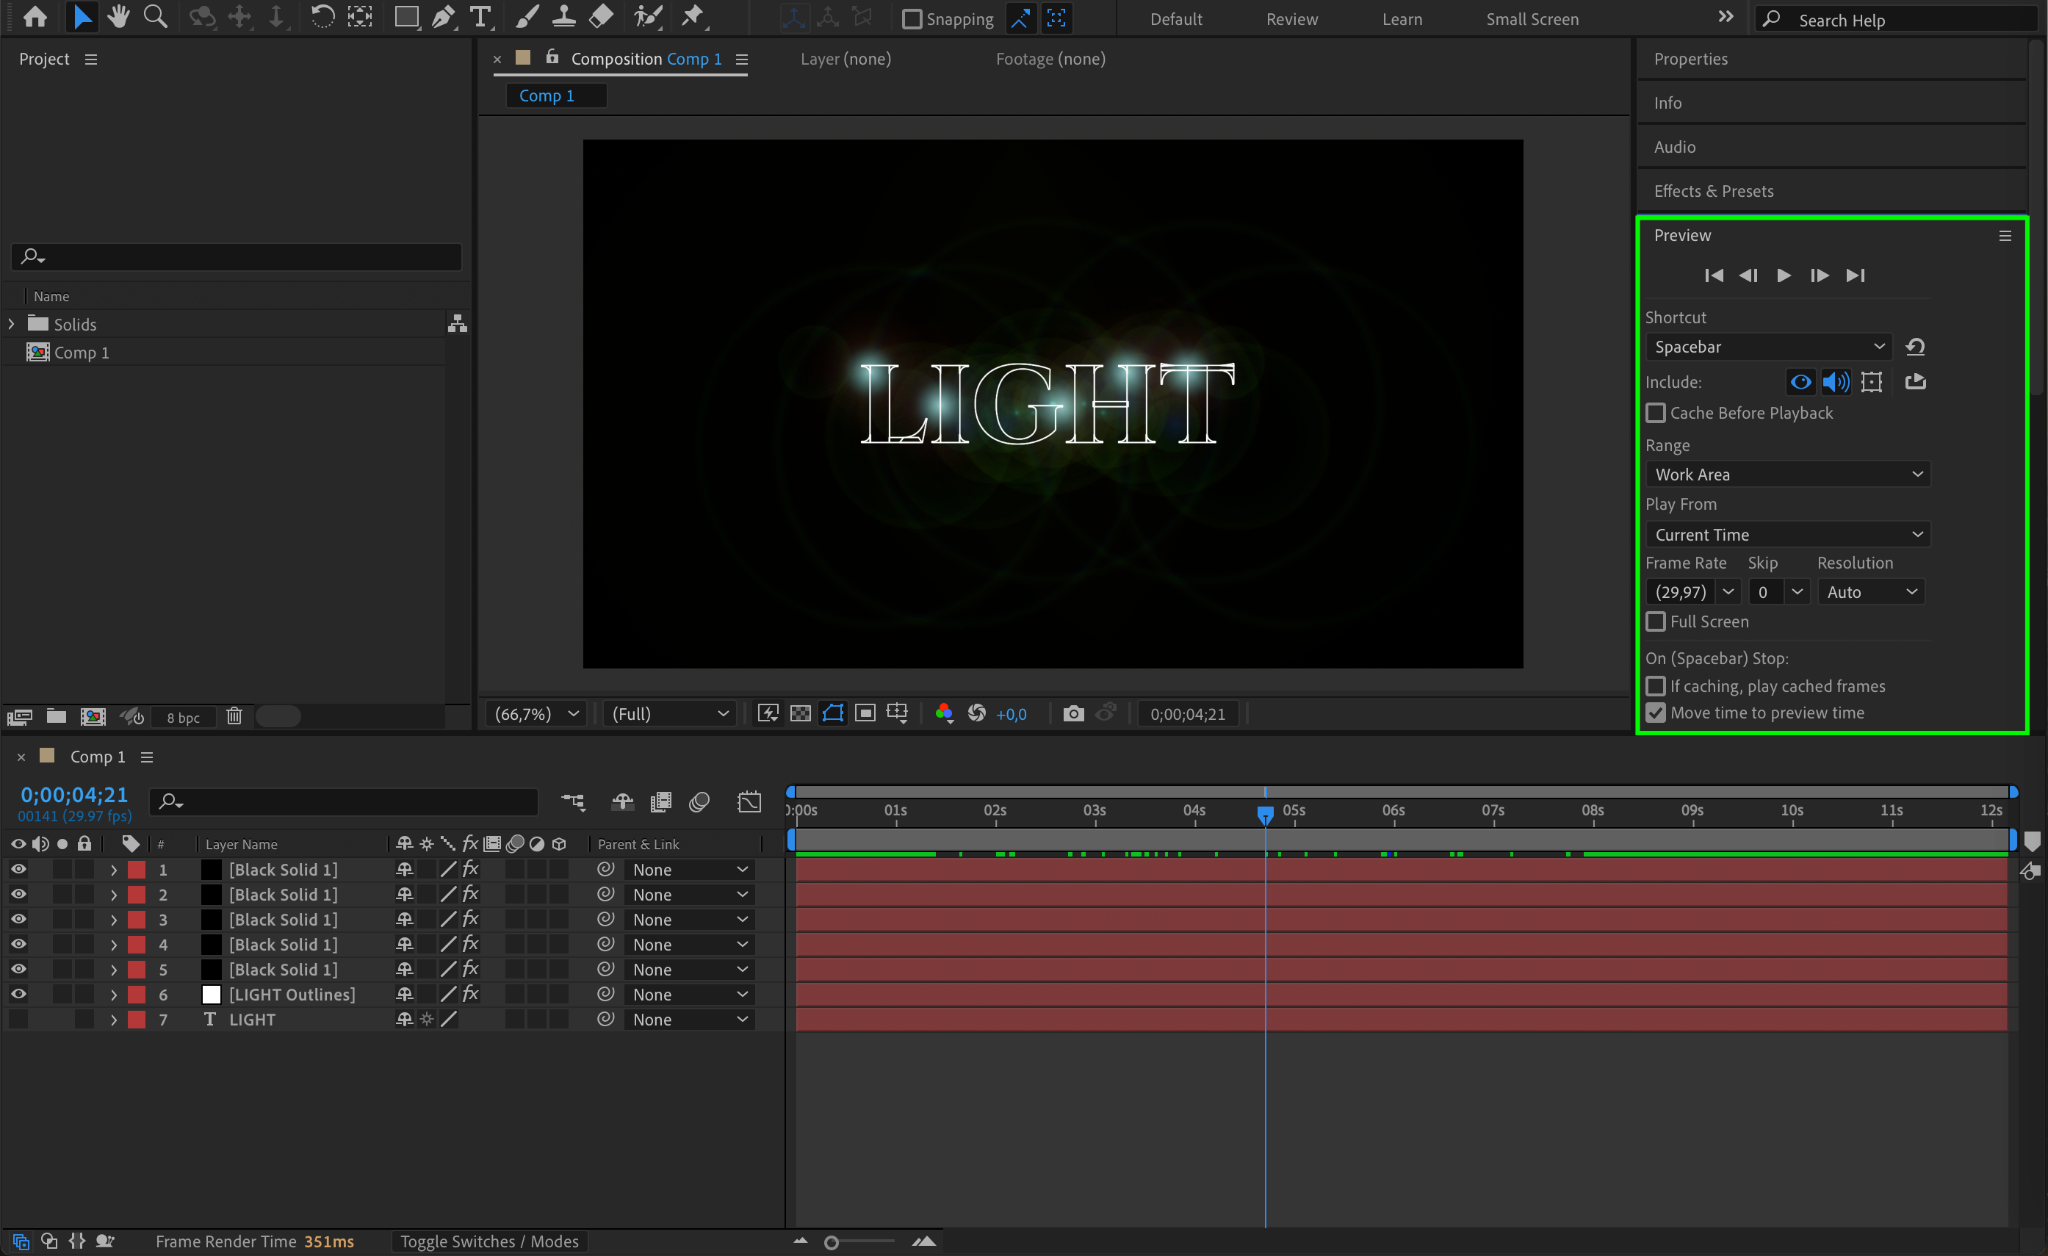The width and height of the screenshot is (2048, 1256).
Task: Click the timeline zoom slider
Action: pyautogui.click(x=832, y=1242)
